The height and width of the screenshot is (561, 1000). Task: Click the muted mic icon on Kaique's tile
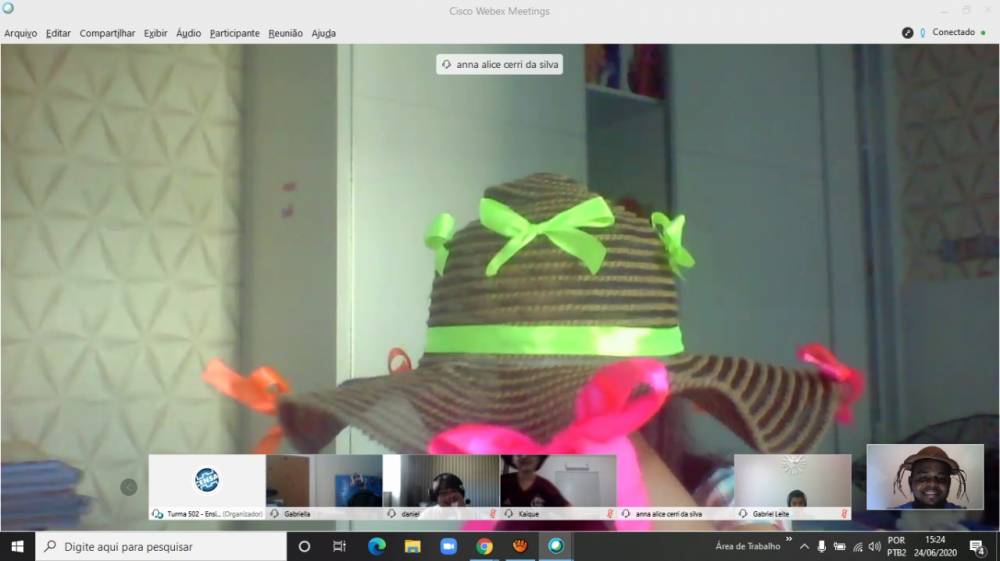click(x=610, y=513)
